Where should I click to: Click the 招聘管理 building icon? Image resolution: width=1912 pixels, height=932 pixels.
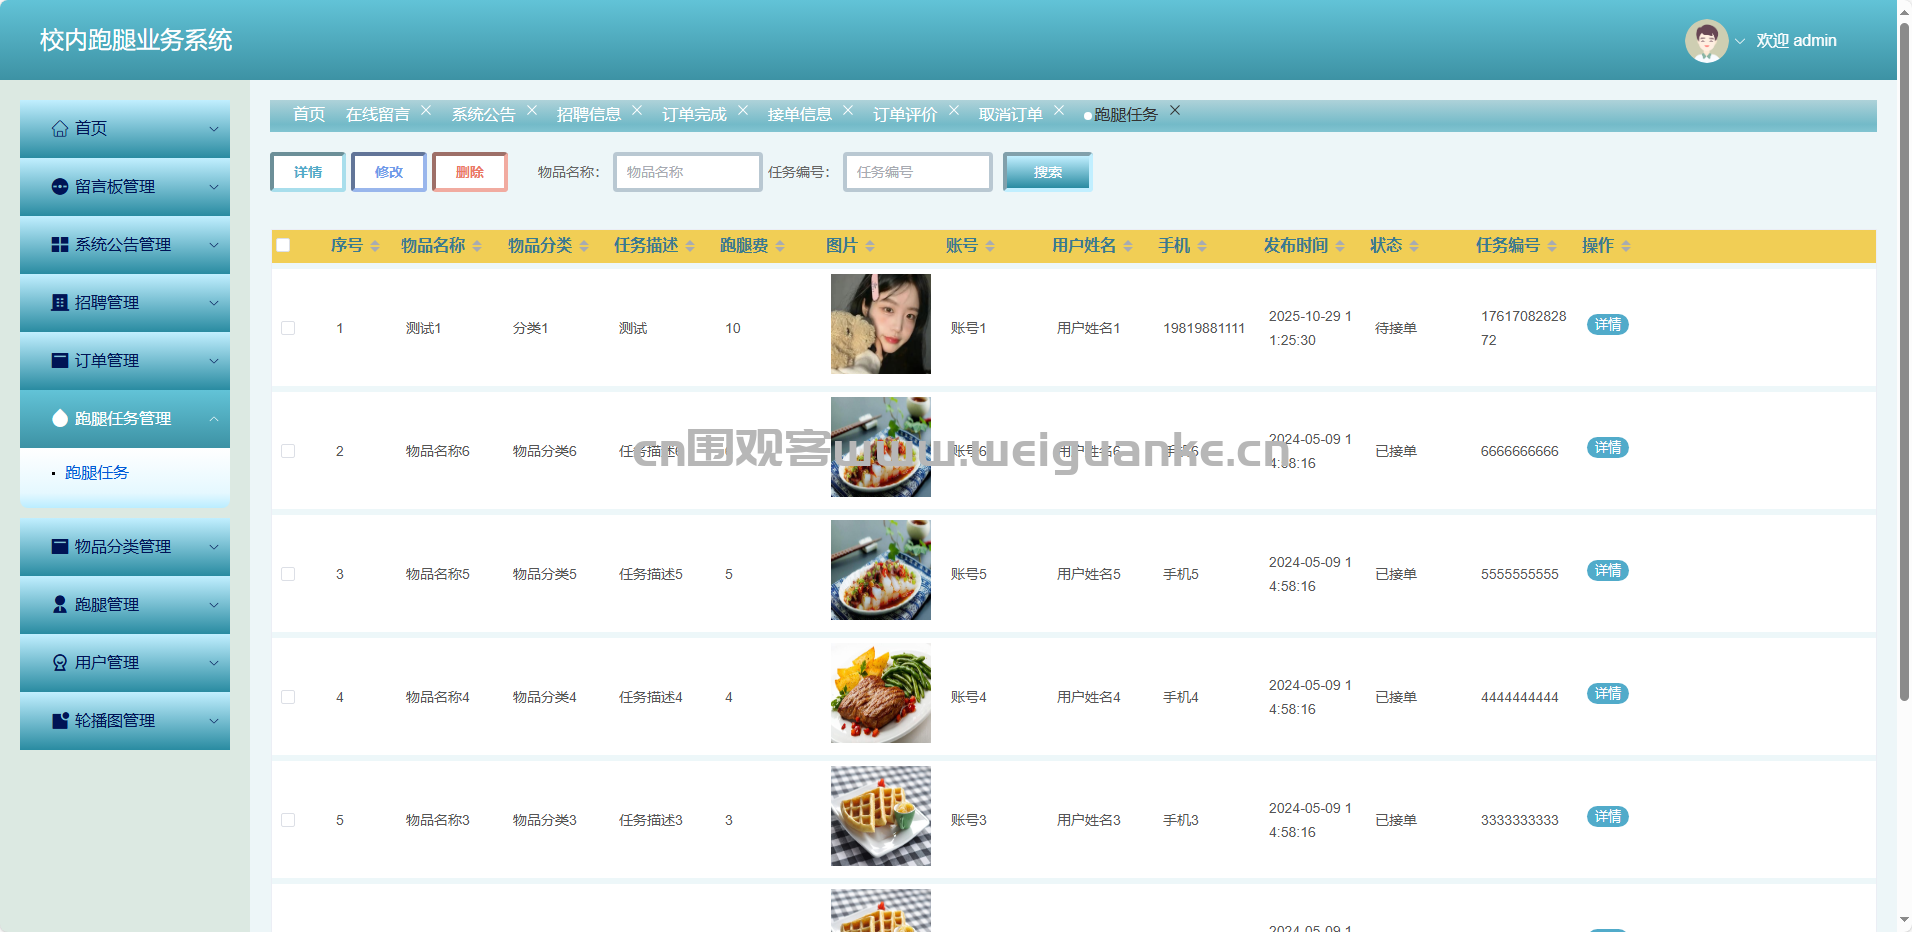click(x=60, y=303)
